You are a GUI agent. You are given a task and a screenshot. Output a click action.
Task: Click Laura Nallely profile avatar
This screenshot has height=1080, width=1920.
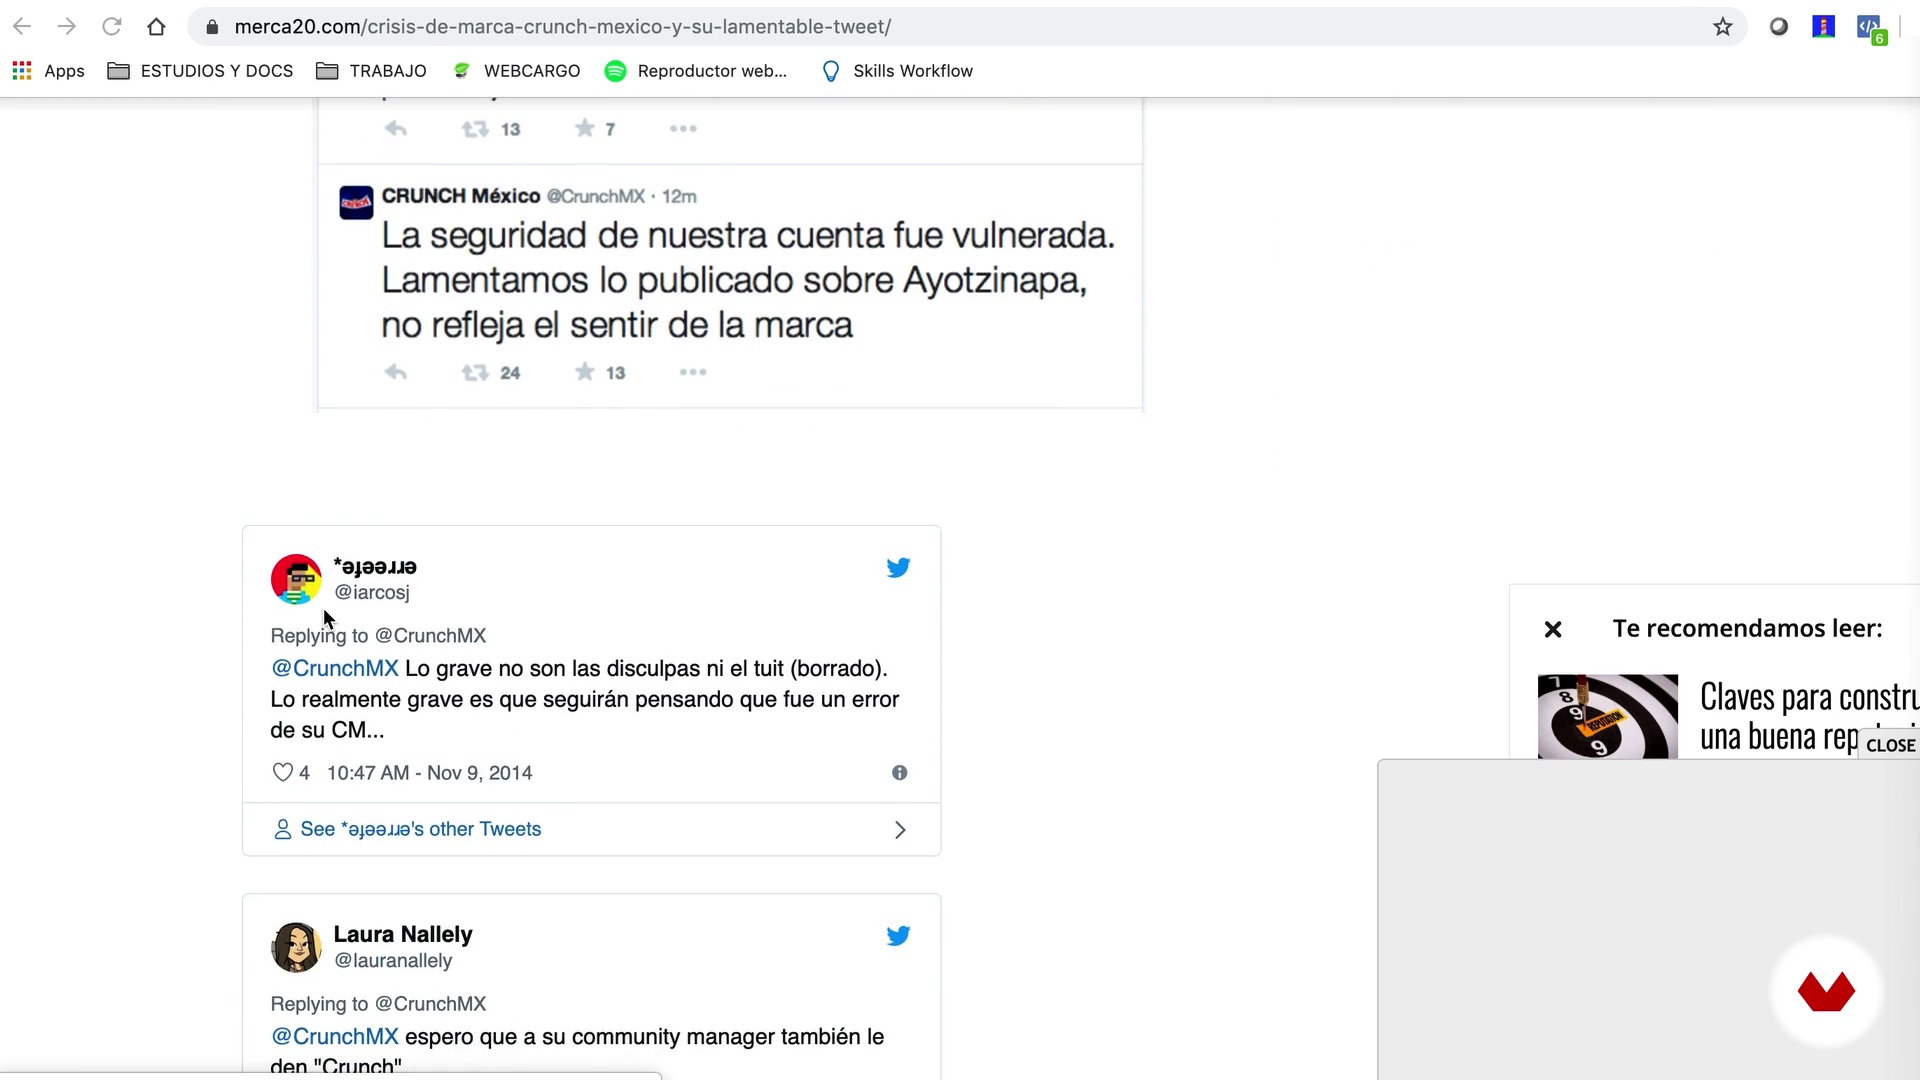tap(296, 947)
